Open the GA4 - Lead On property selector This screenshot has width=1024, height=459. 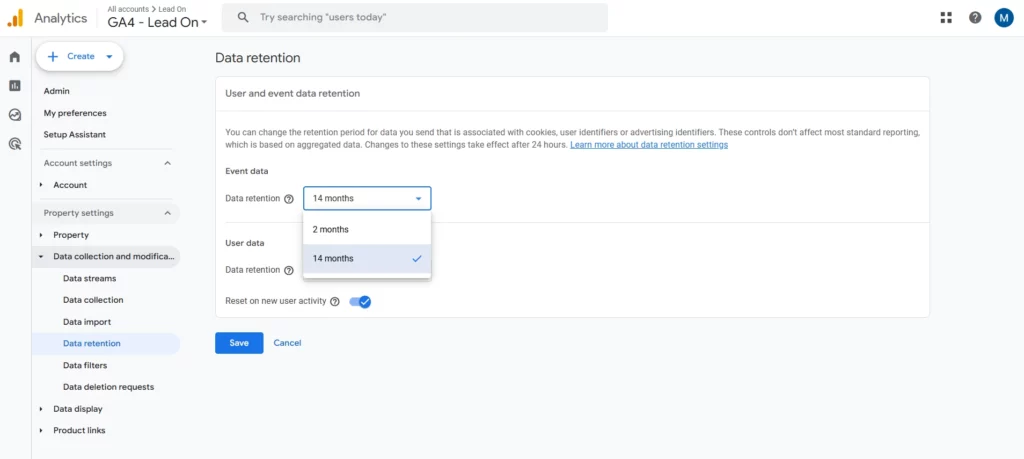click(x=158, y=22)
